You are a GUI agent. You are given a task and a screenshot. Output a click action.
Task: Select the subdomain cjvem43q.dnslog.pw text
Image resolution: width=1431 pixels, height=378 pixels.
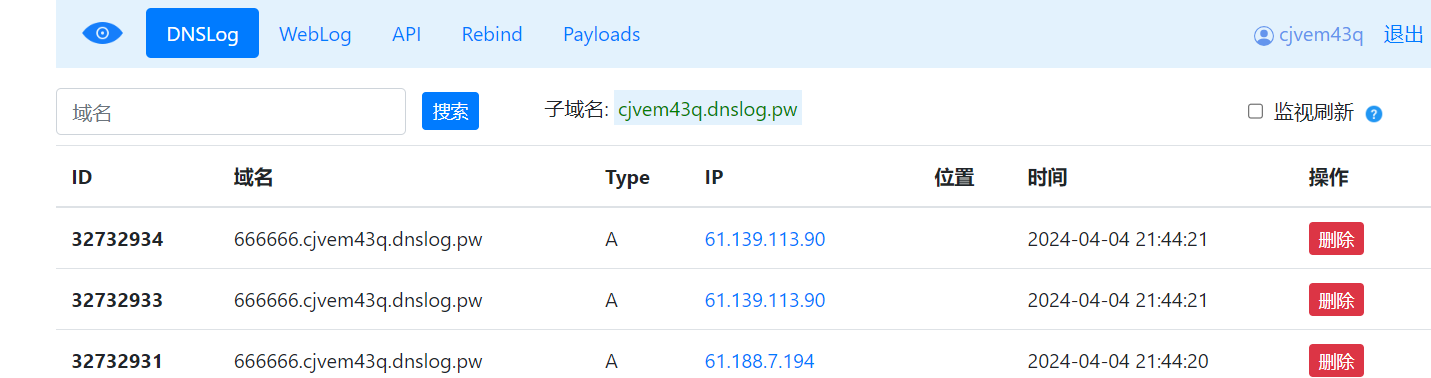[708, 110]
